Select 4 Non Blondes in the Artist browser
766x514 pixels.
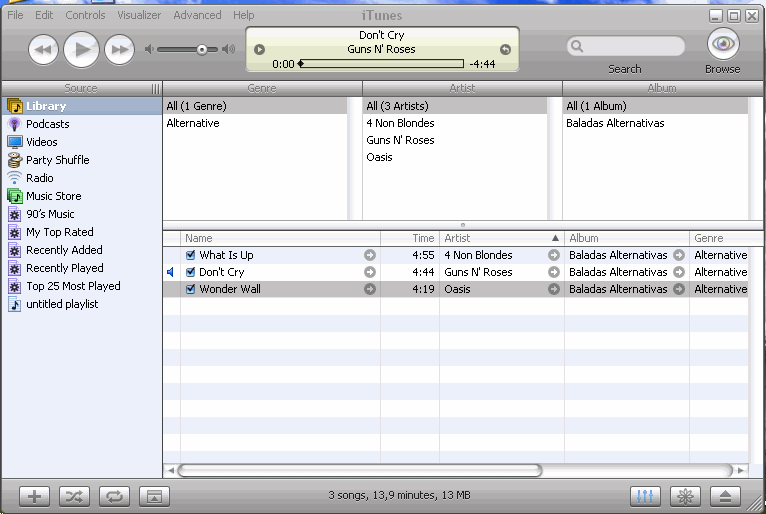455,123
